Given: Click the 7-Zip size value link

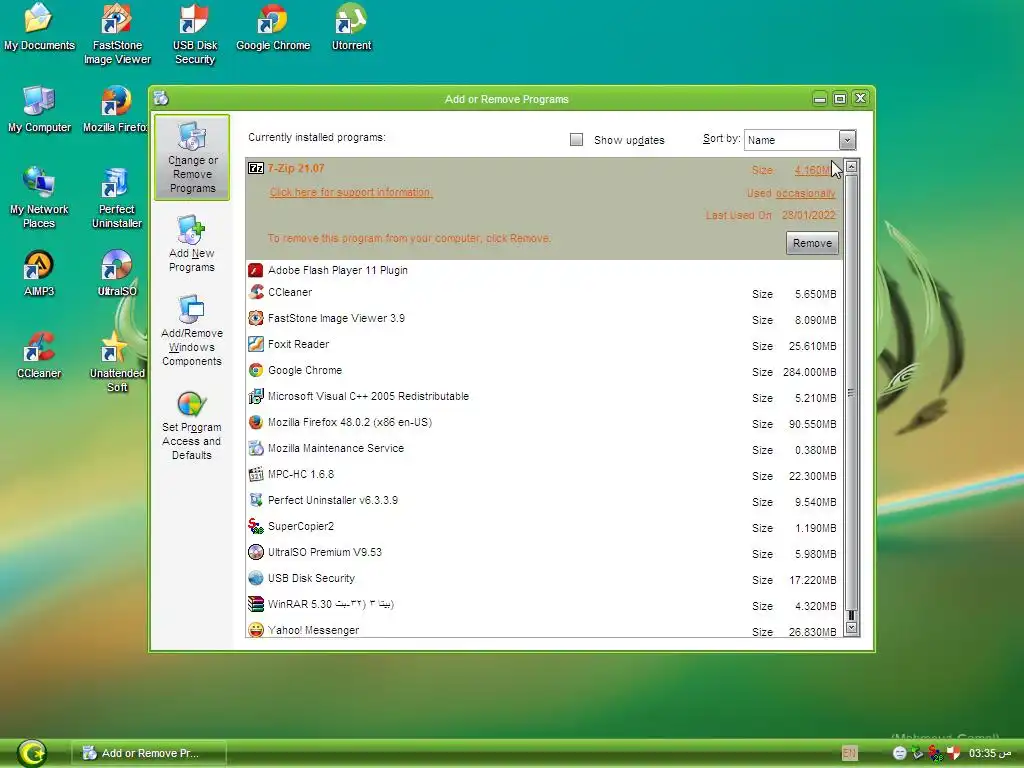Looking at the screenshot, I should 812,170.
